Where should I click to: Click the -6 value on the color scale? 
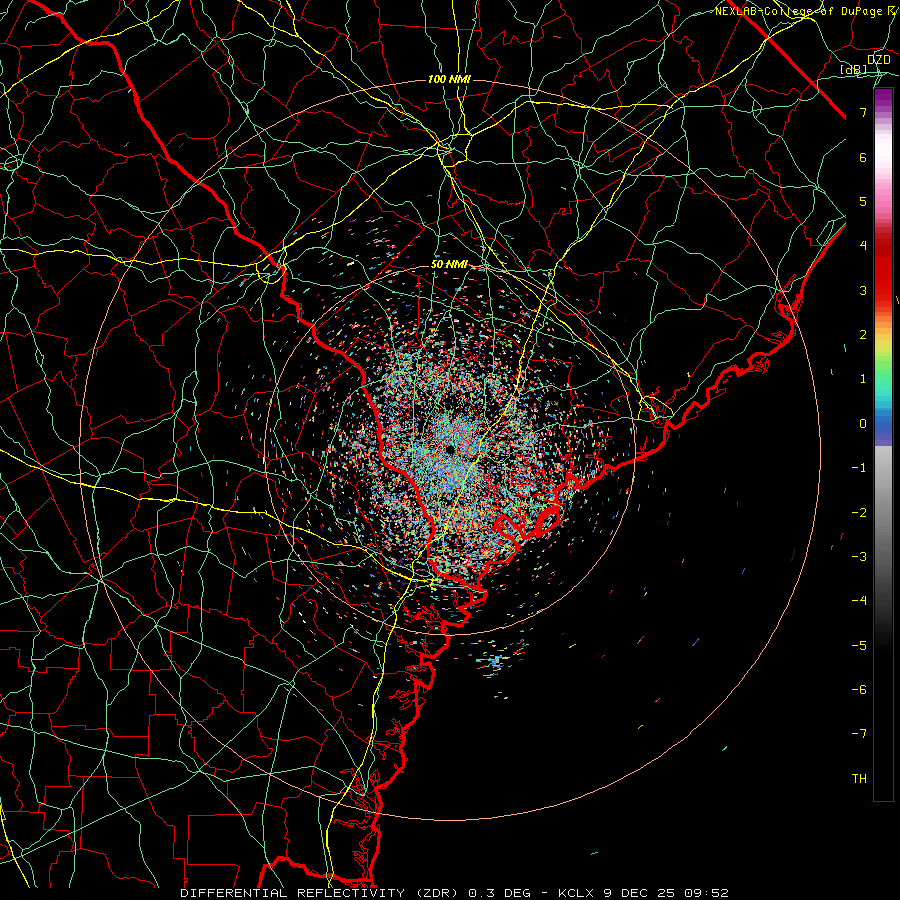coord(860,690)
